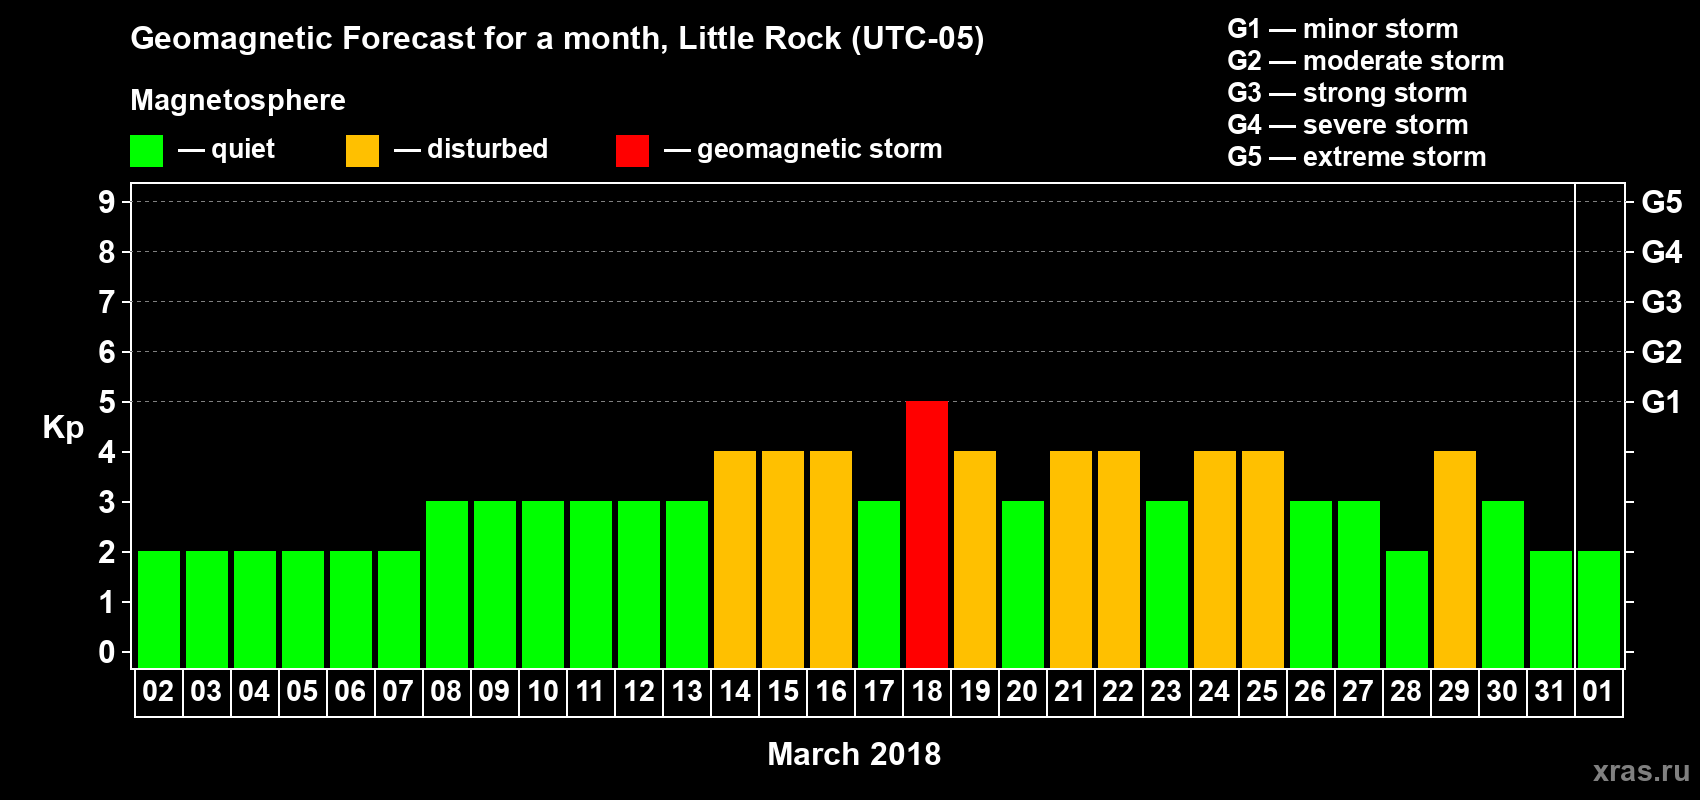Click the date label 25 on the axis
This screenshot has height=800, width=1700.
click(x=1262, y=691)
